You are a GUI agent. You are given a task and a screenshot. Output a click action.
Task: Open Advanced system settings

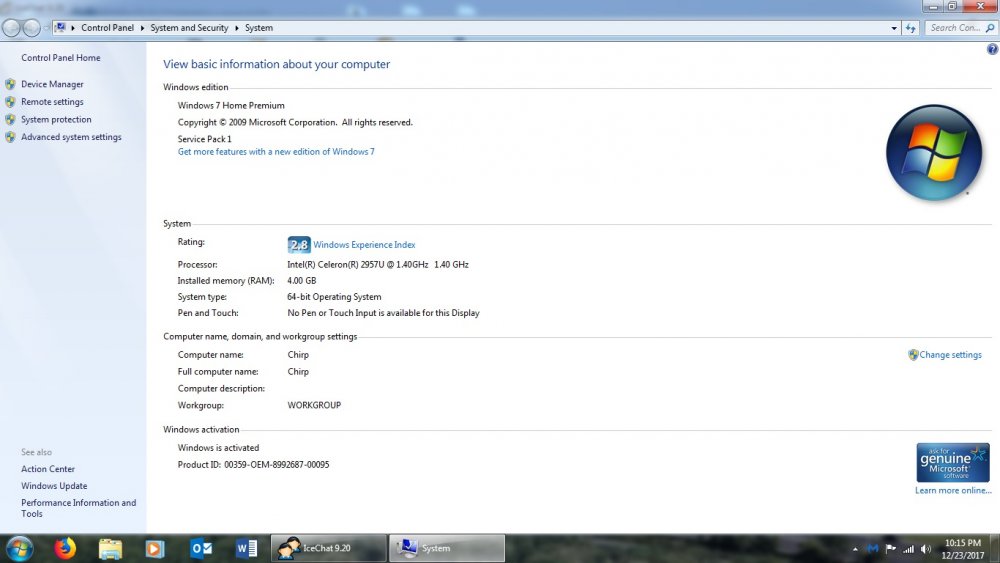pyautogui.click(x=71, y=136)
